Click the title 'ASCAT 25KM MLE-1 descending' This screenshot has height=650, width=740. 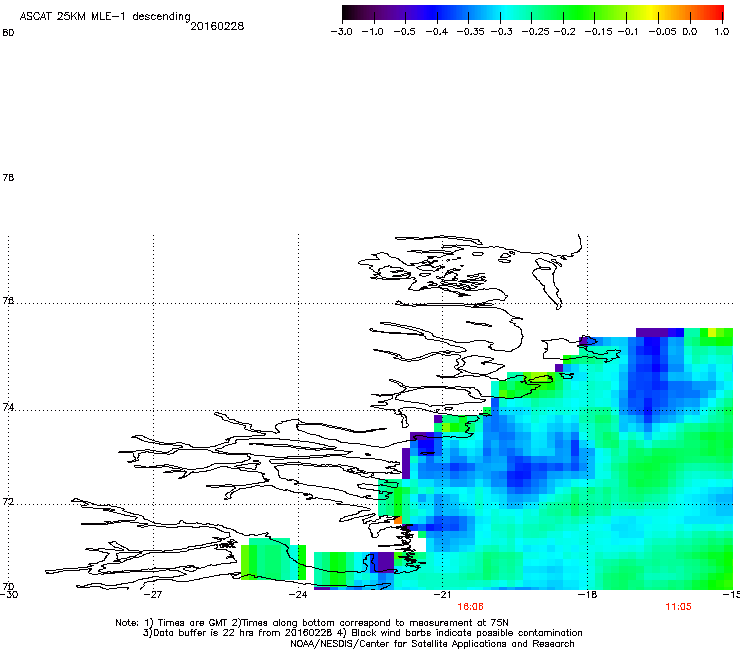pos(105,17)
